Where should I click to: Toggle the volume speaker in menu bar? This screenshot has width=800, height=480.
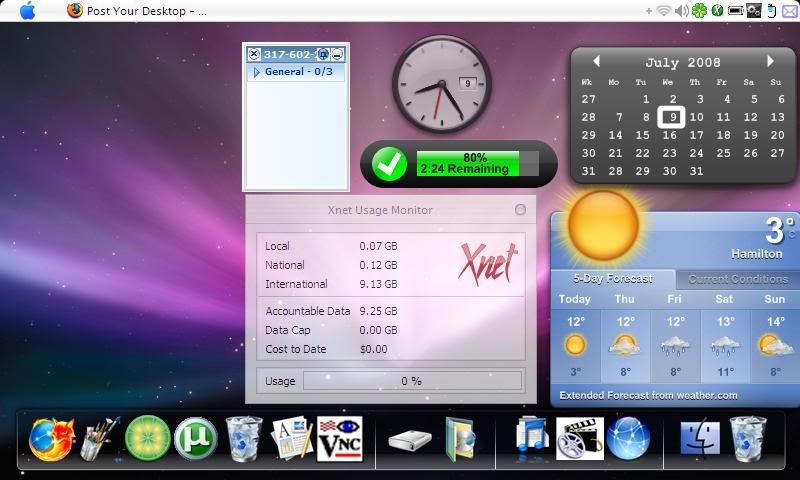pyautogui.click(x=681, y=10)
